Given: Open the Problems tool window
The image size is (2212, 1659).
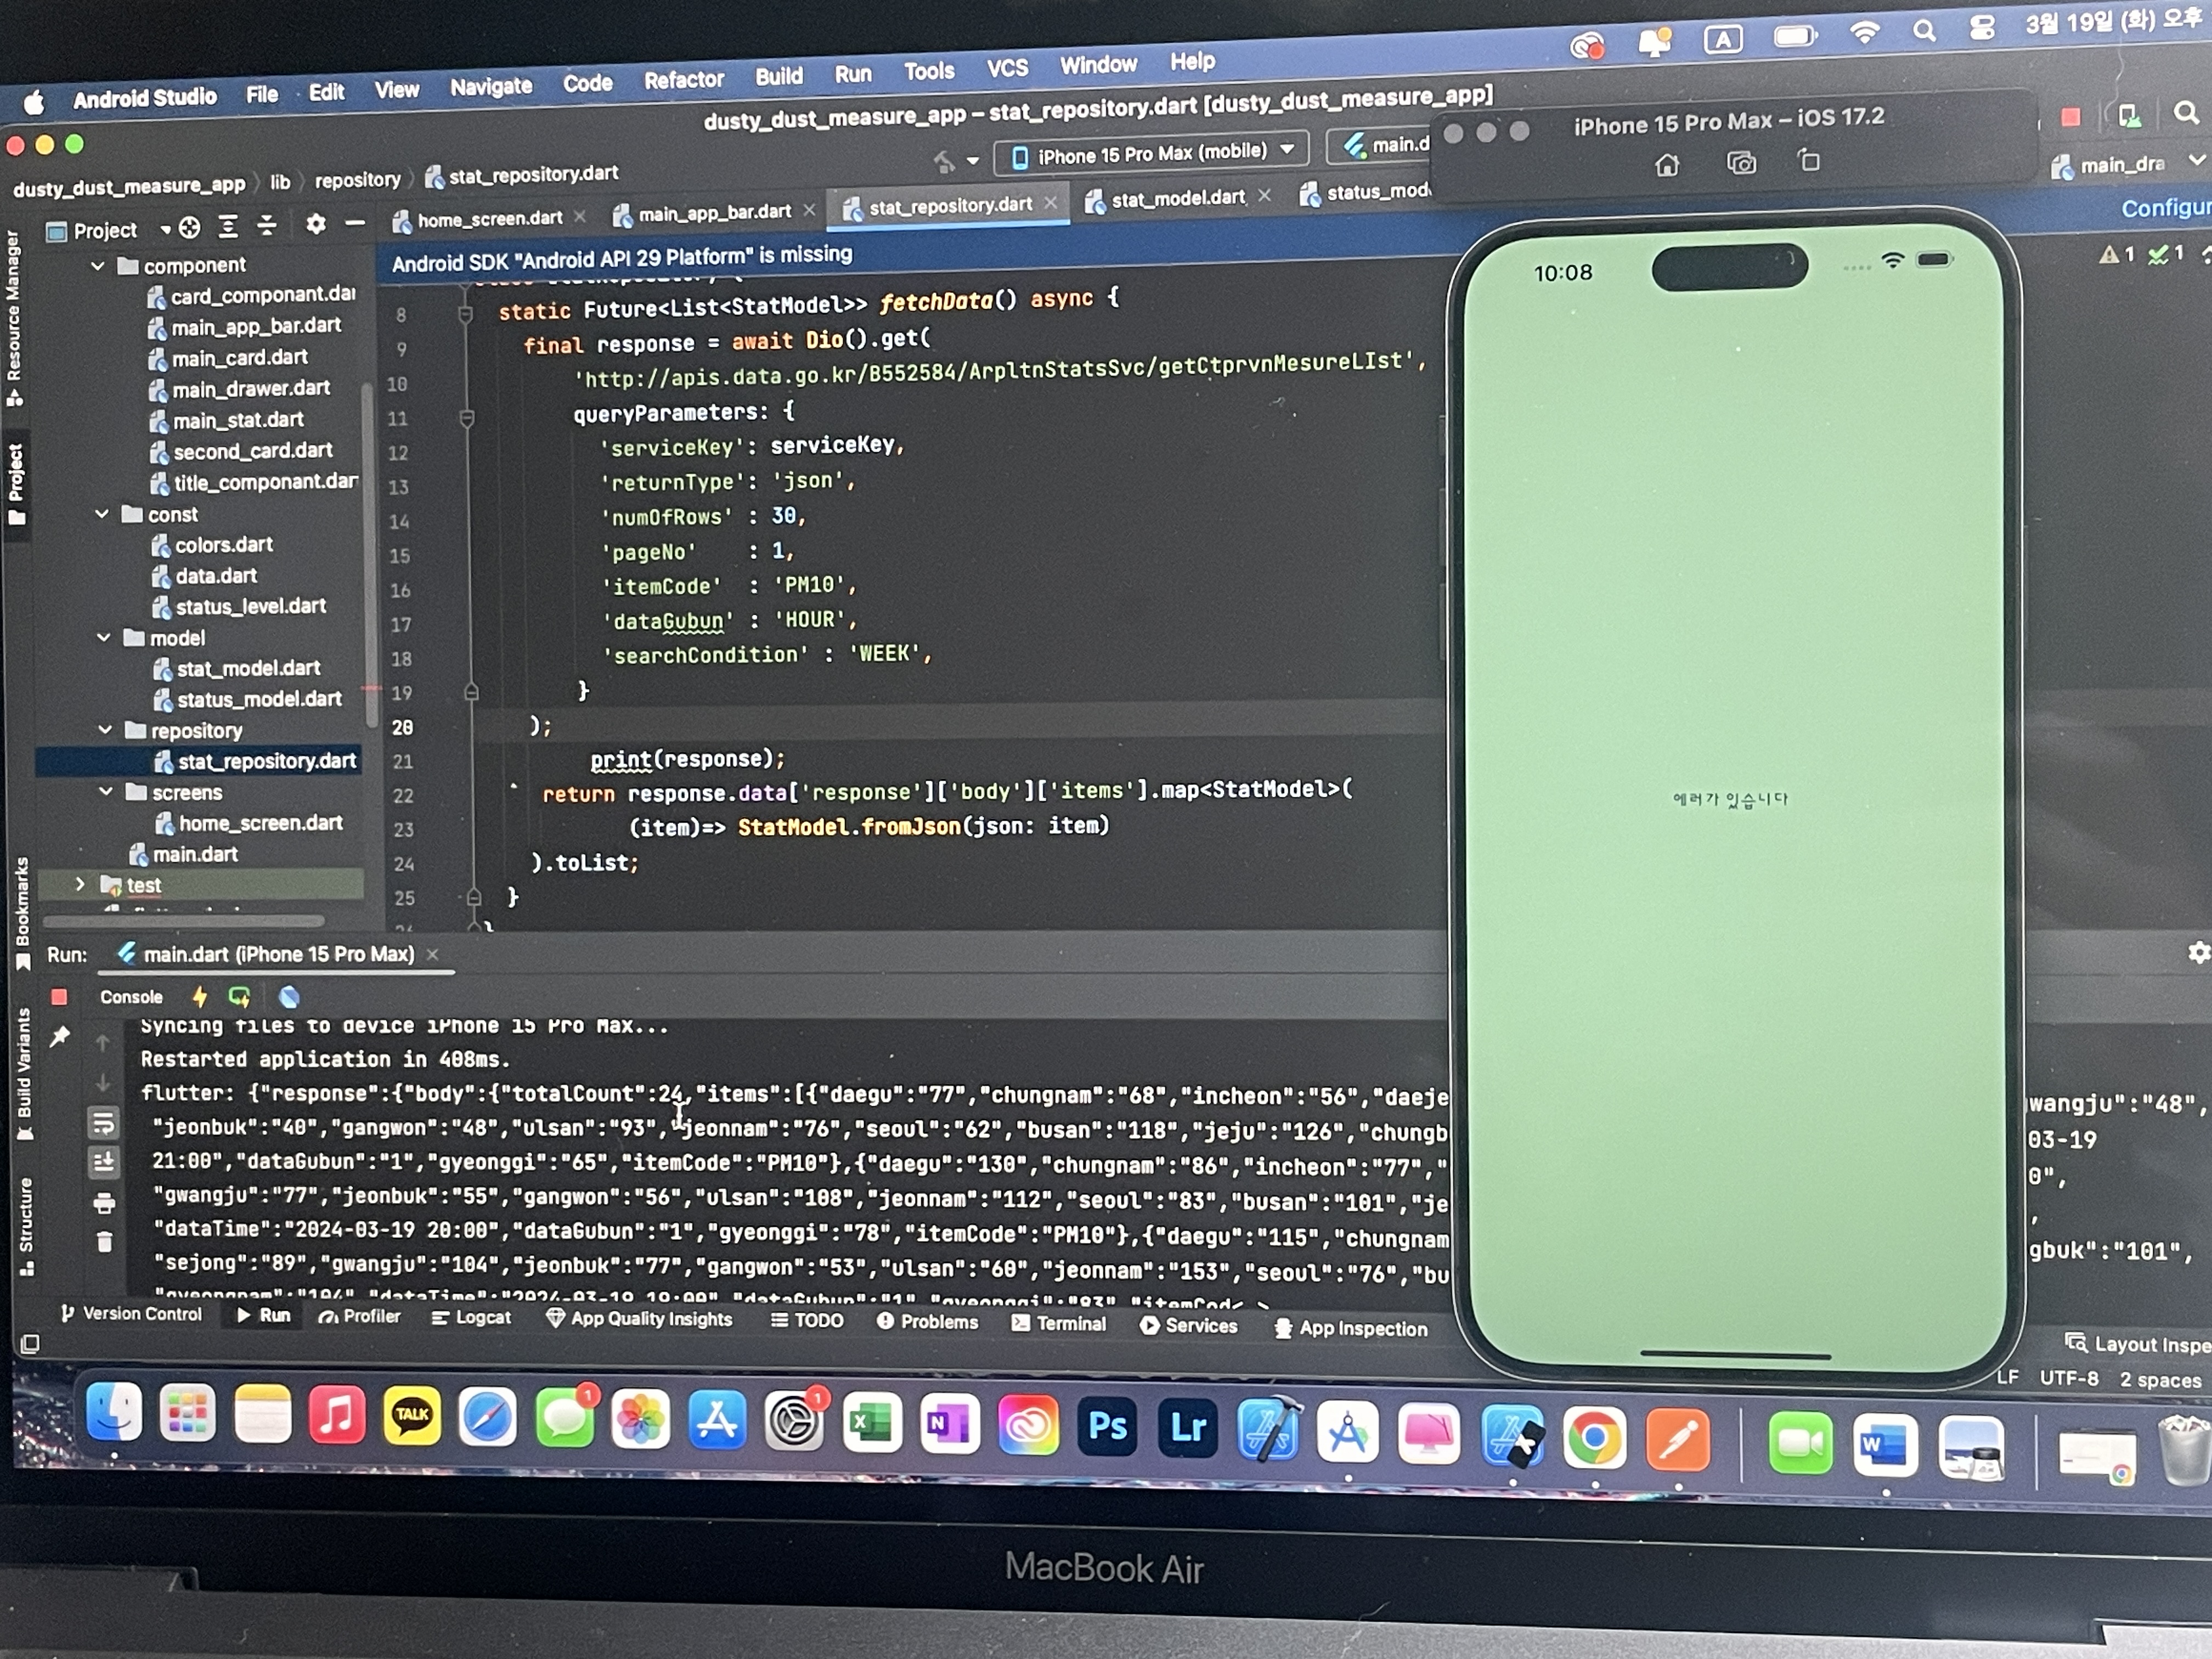Looking at the screenshot, I should click(x=927, y=1321).
